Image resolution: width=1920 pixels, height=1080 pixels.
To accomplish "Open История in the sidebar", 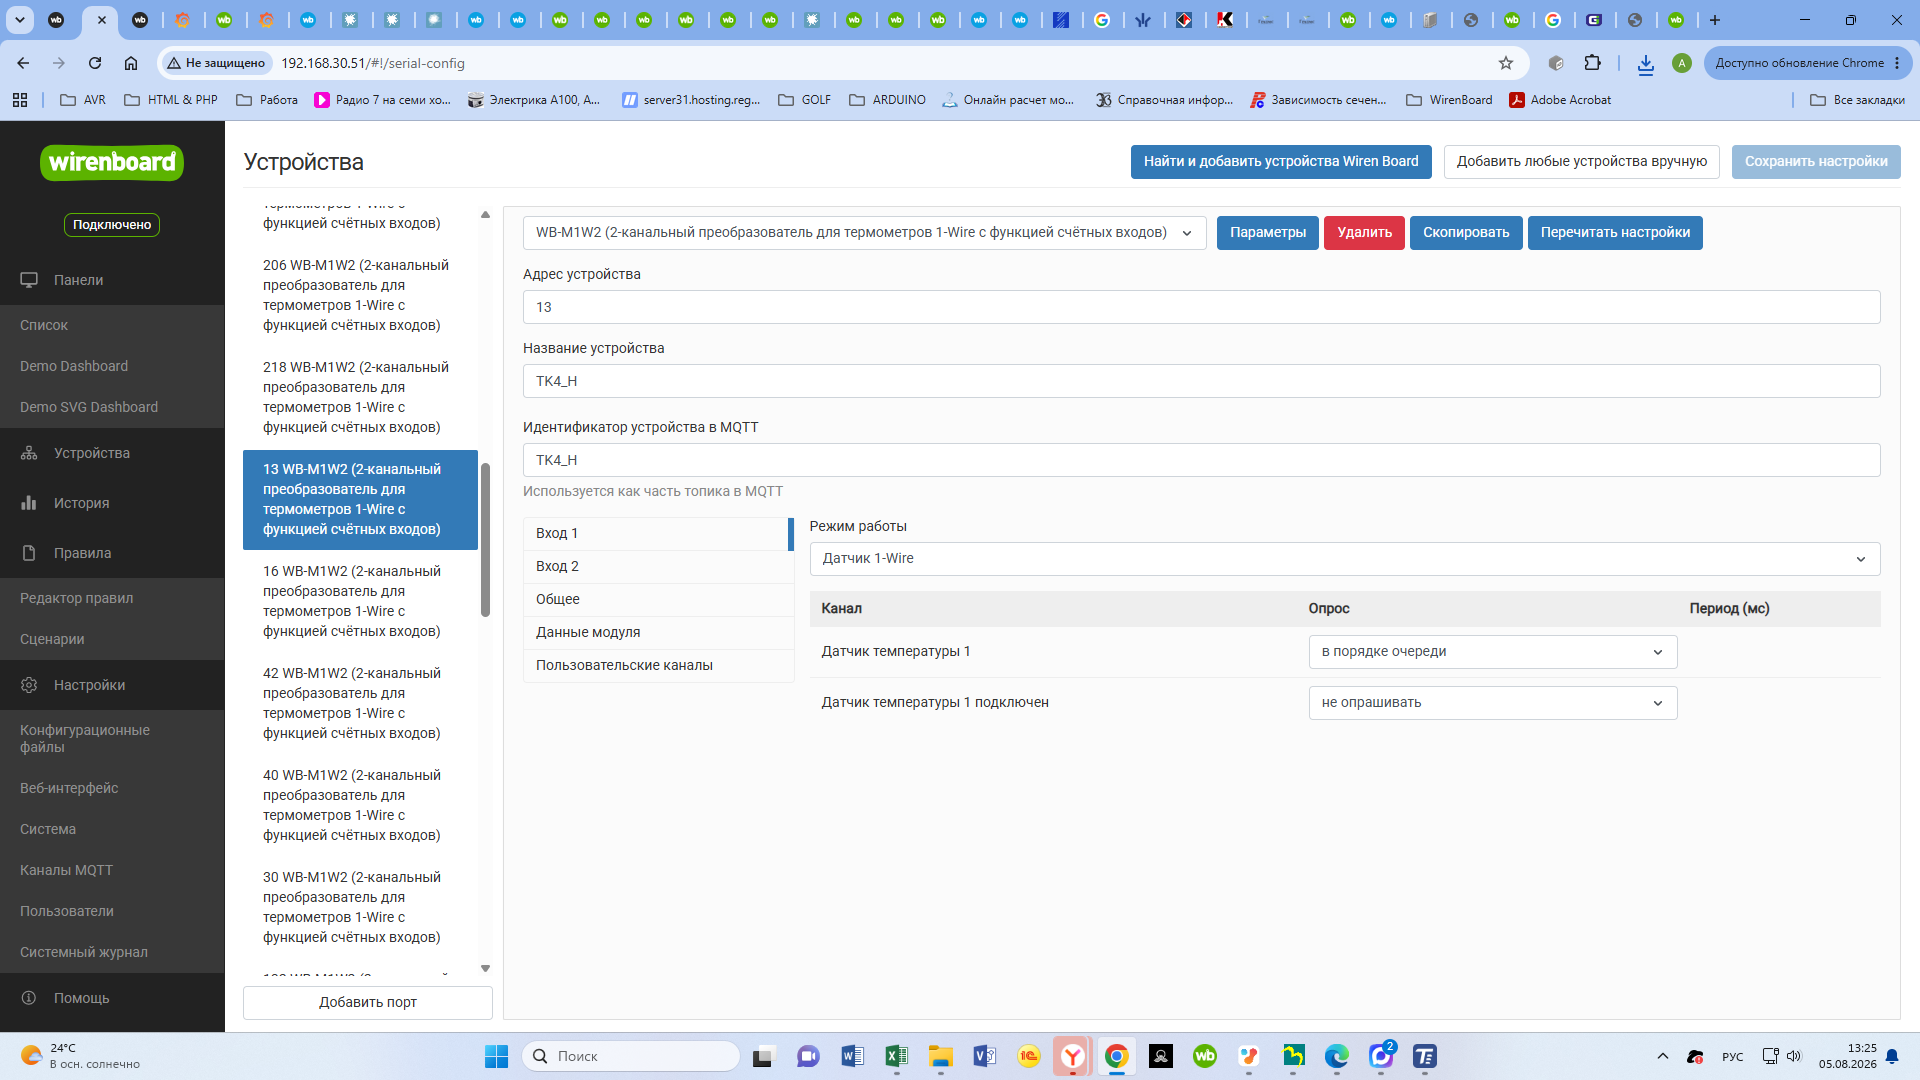I will coord(112,503).
